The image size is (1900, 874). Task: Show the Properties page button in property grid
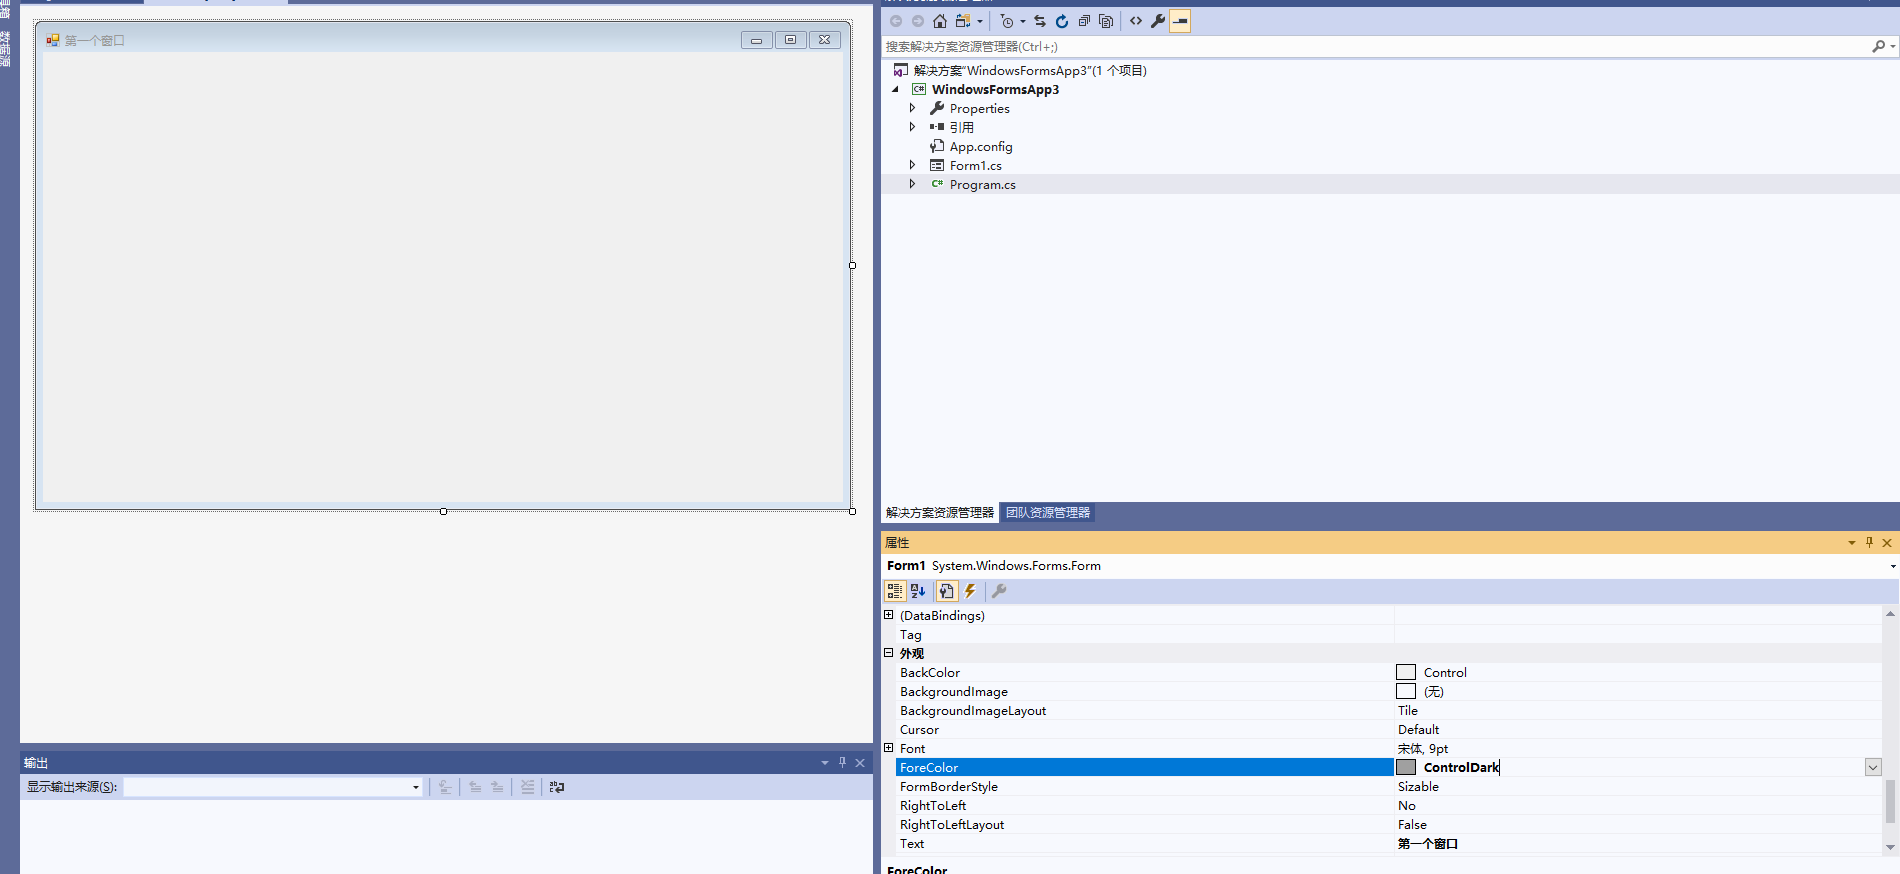point(946,591)
